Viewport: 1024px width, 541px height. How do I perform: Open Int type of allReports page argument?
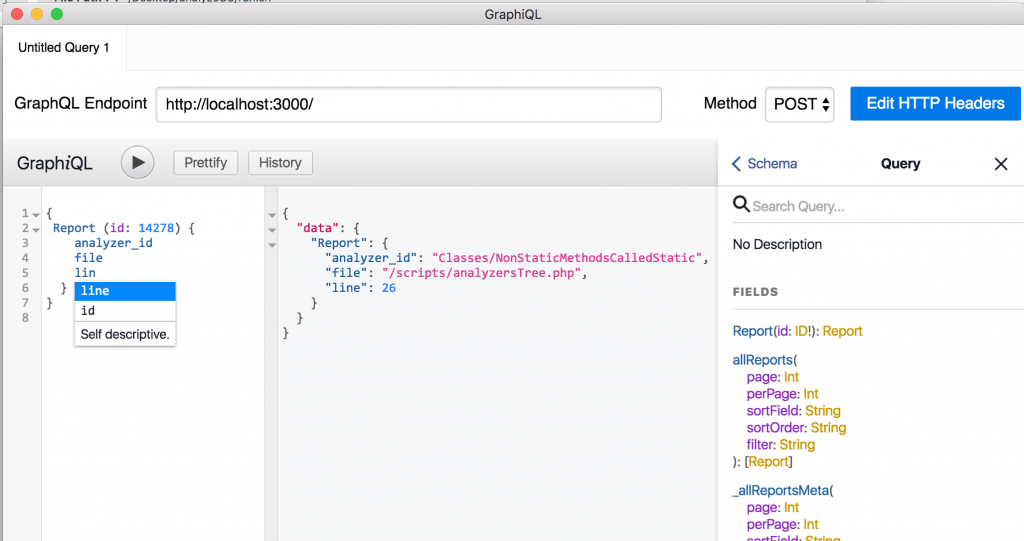click(792, 377)
